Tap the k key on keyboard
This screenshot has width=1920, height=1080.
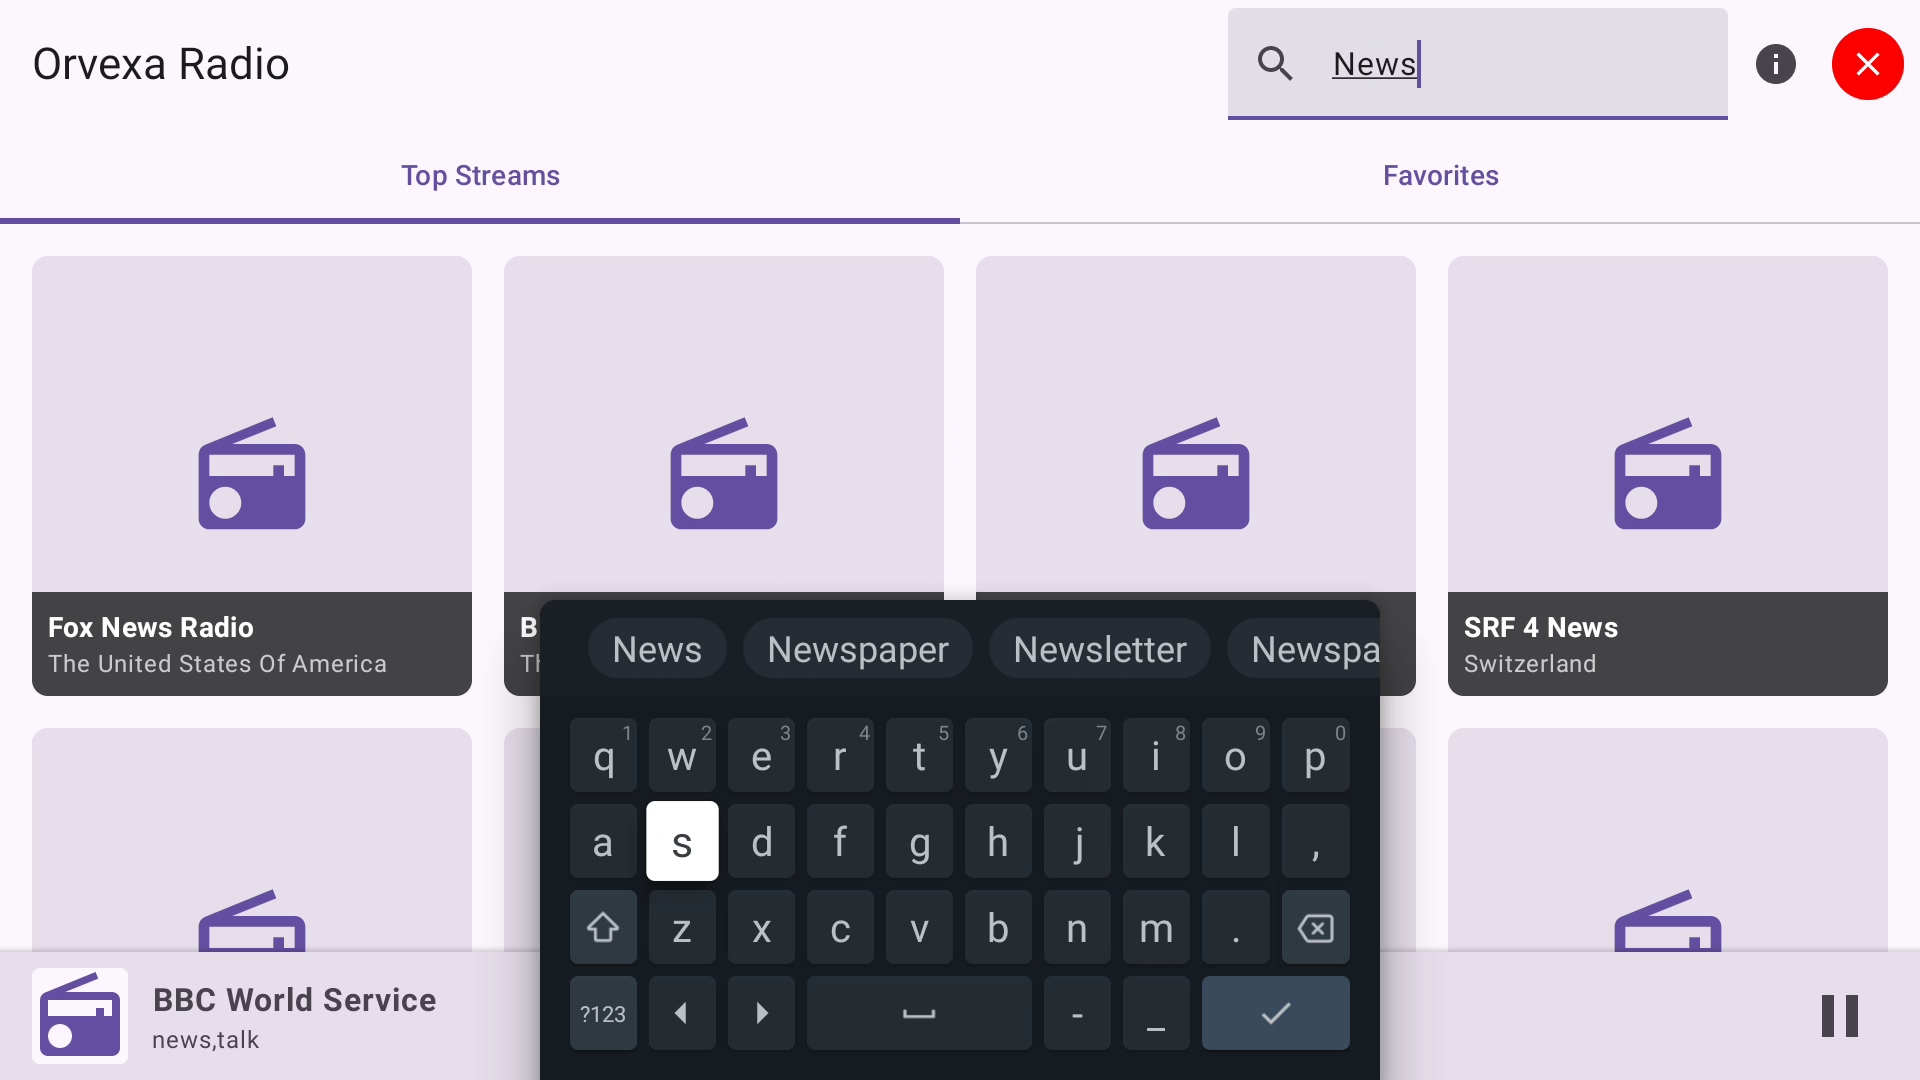point(1156,842)
